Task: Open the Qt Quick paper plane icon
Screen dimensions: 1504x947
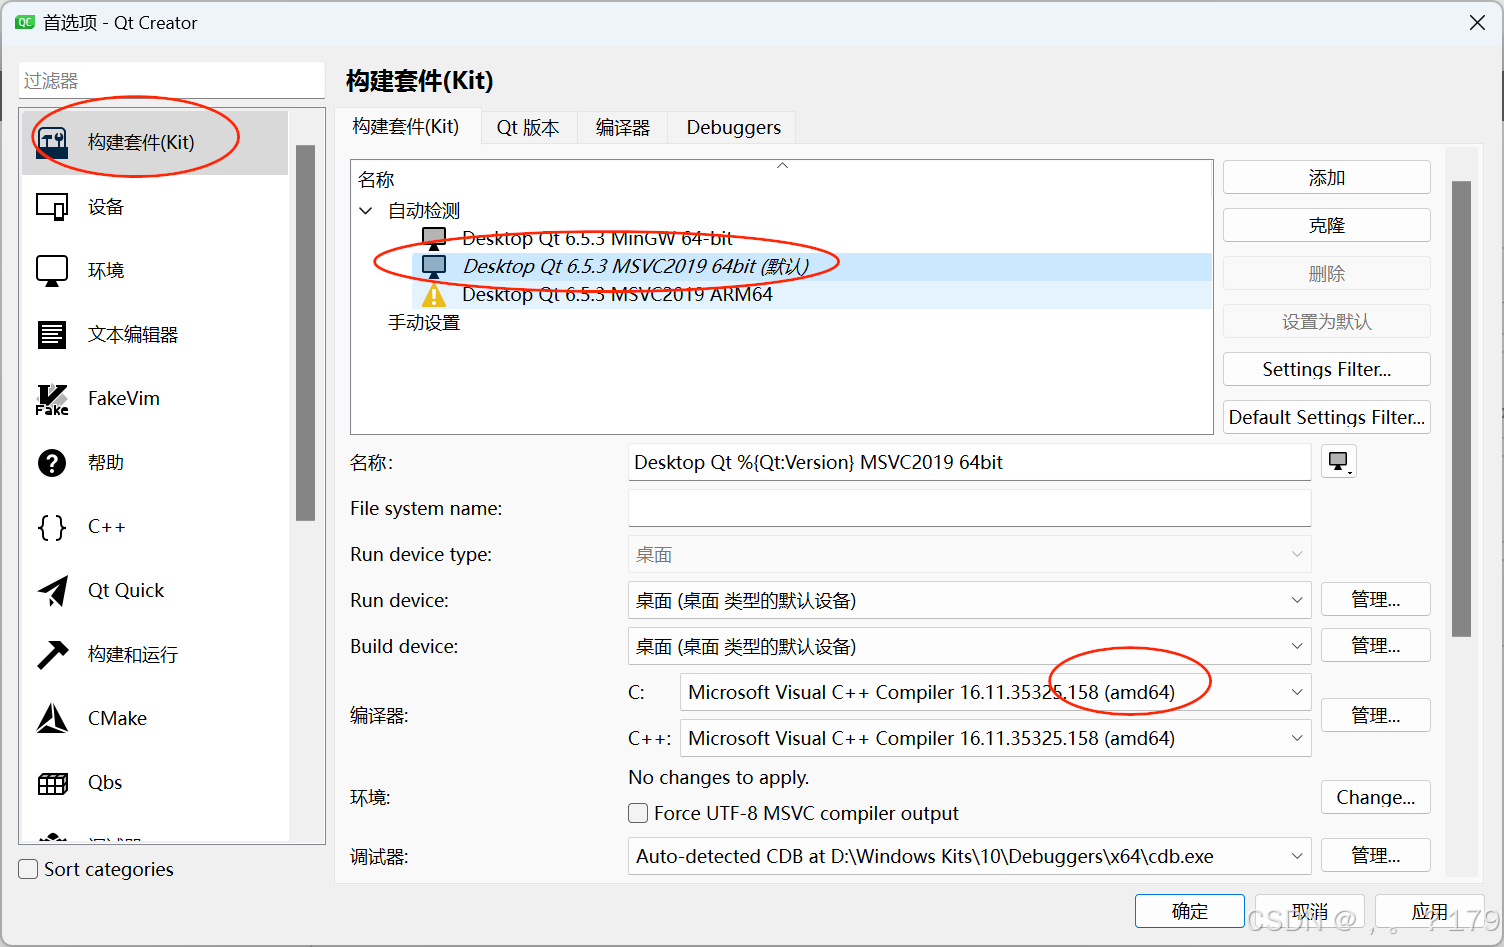Action: (x=52, y=591)
